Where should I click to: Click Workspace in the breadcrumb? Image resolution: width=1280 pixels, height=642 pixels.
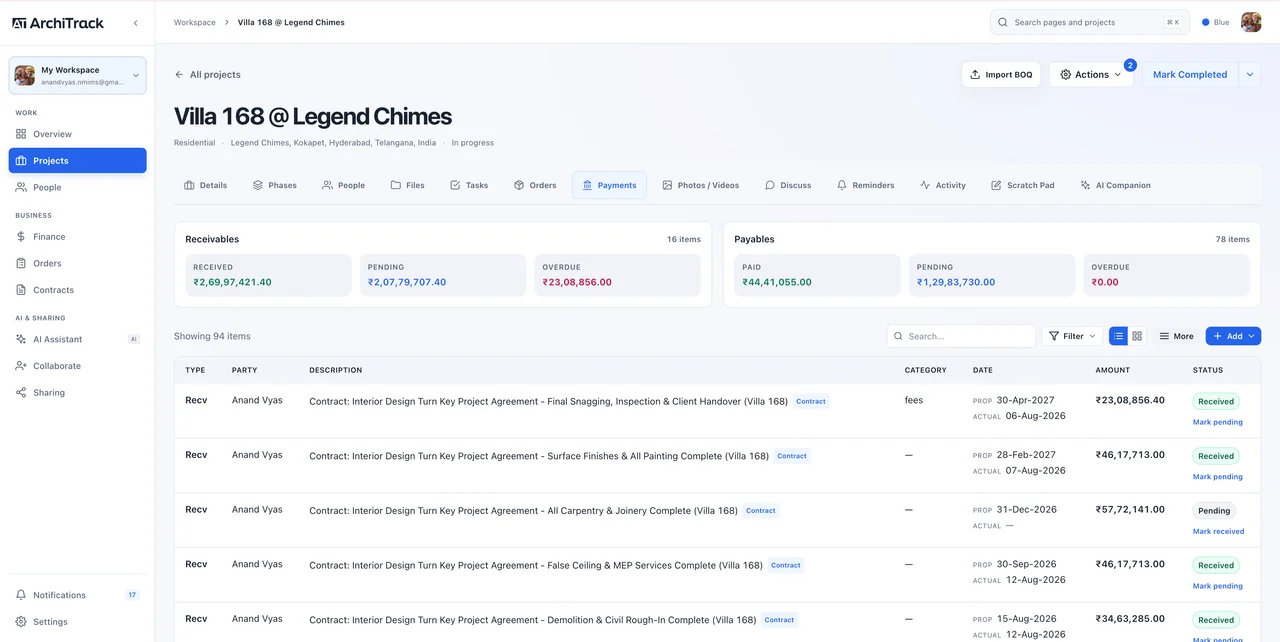[195, 22]
